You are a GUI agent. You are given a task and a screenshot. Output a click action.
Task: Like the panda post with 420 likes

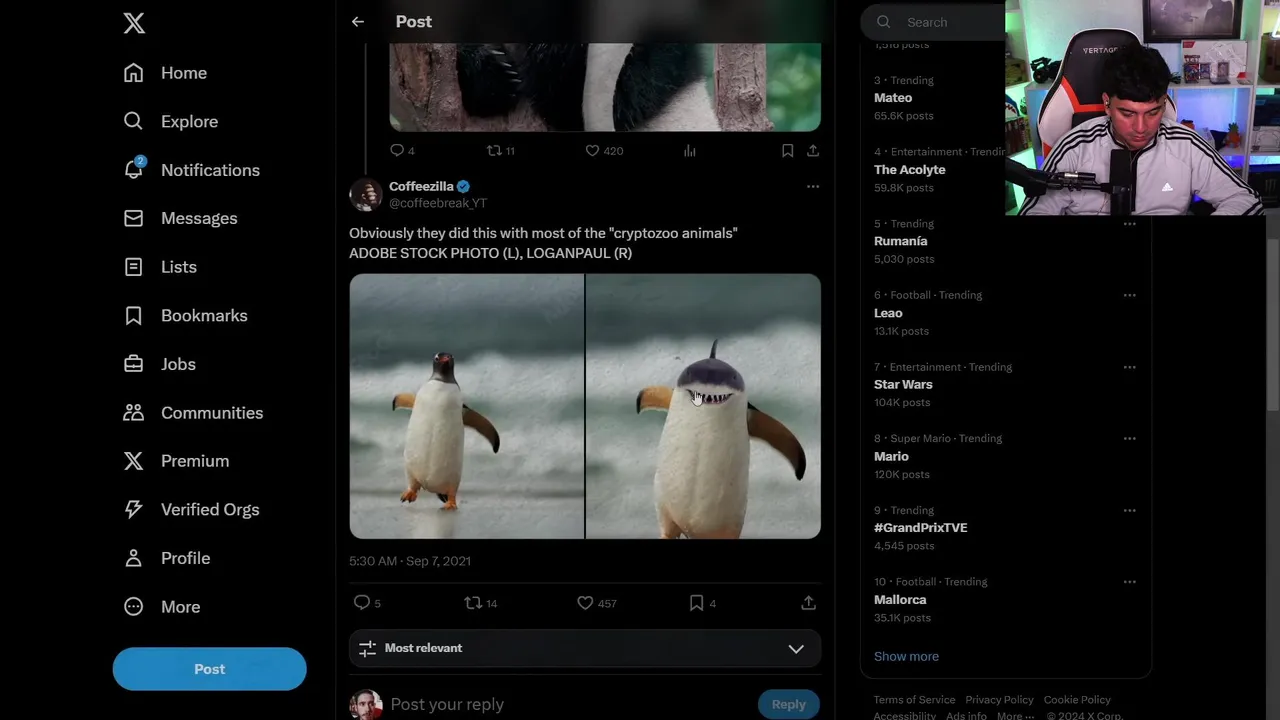point(592,150)
